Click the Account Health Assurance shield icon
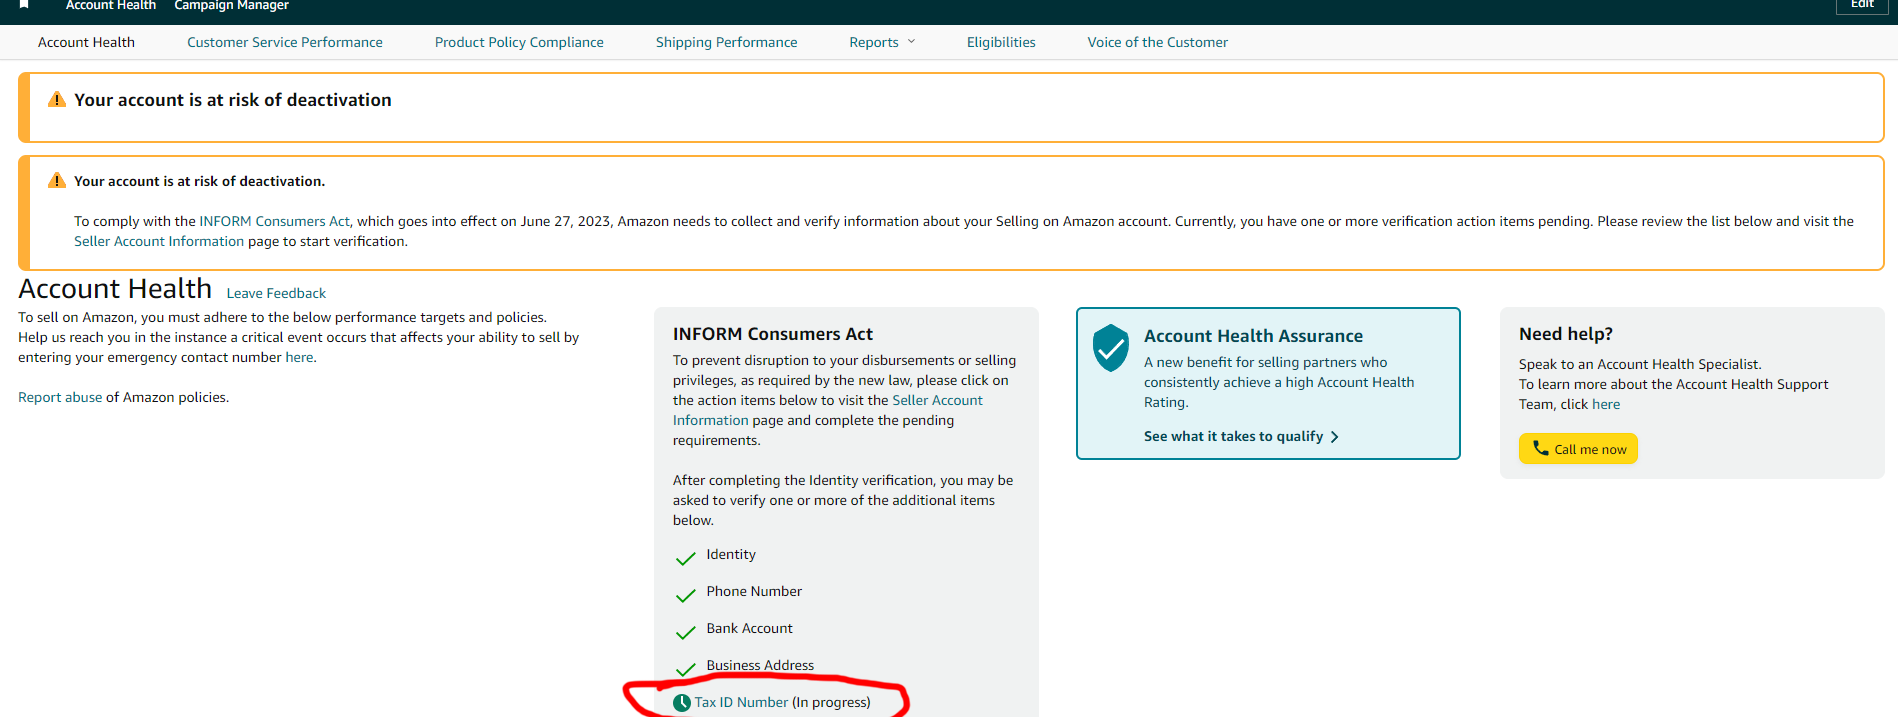 click(x=1110, y=348)
